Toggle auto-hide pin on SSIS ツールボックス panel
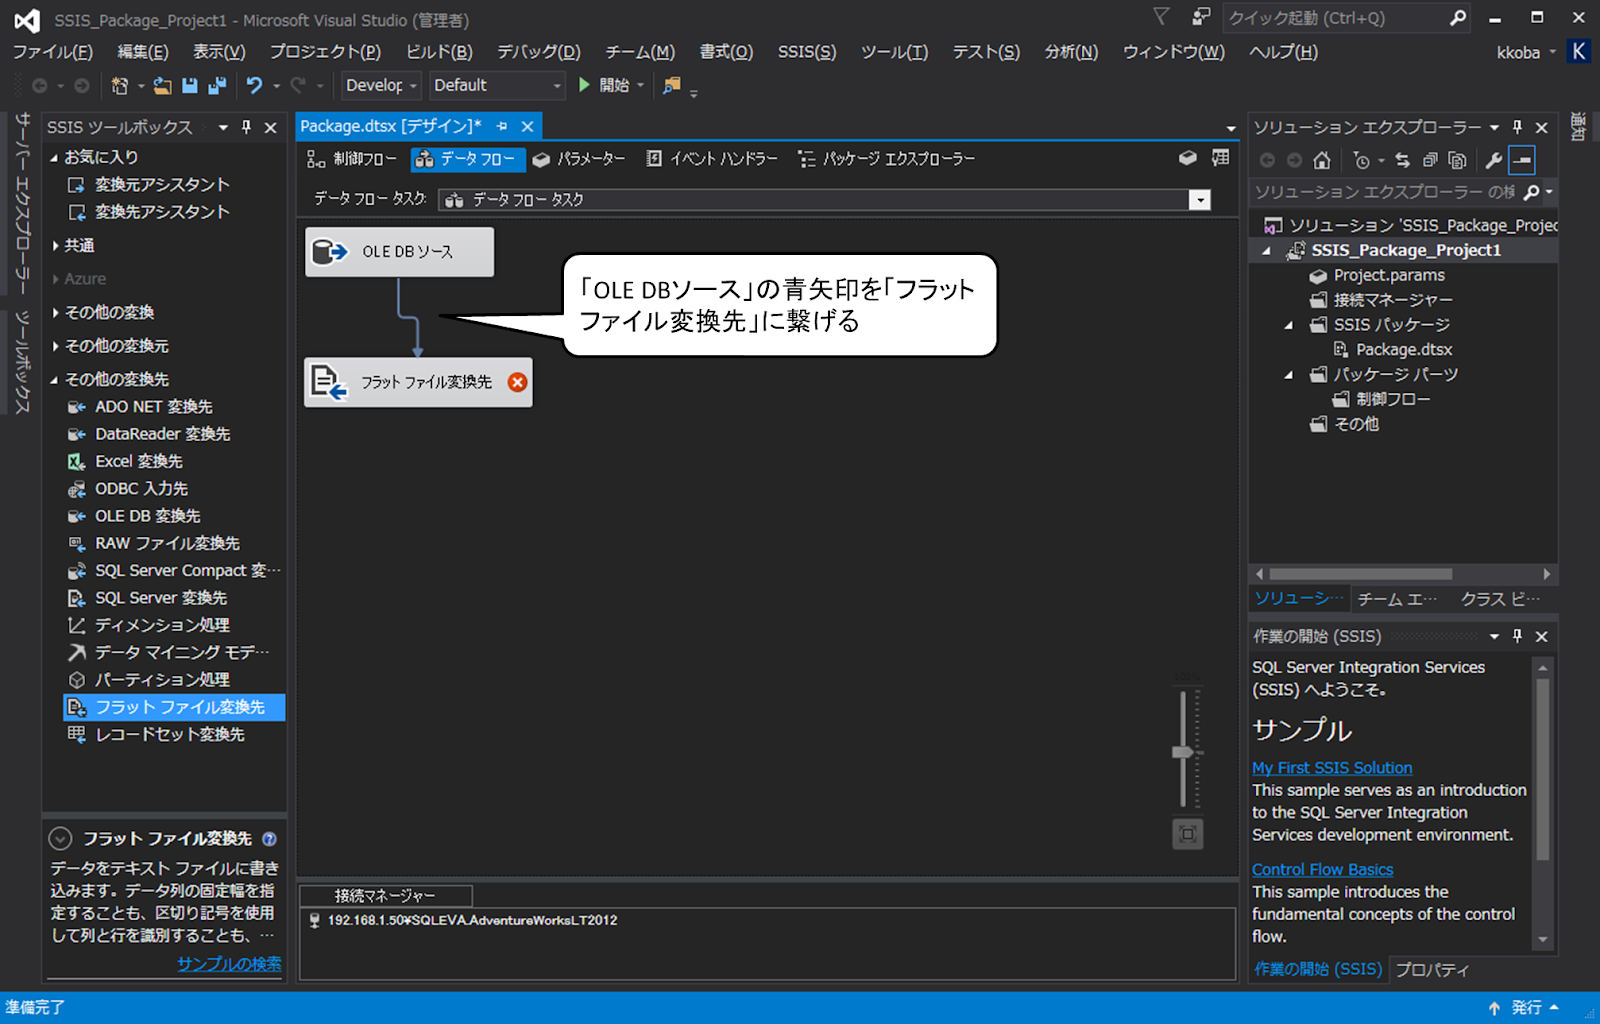This screenshot has height=1024, width=1600. point(246,127)
